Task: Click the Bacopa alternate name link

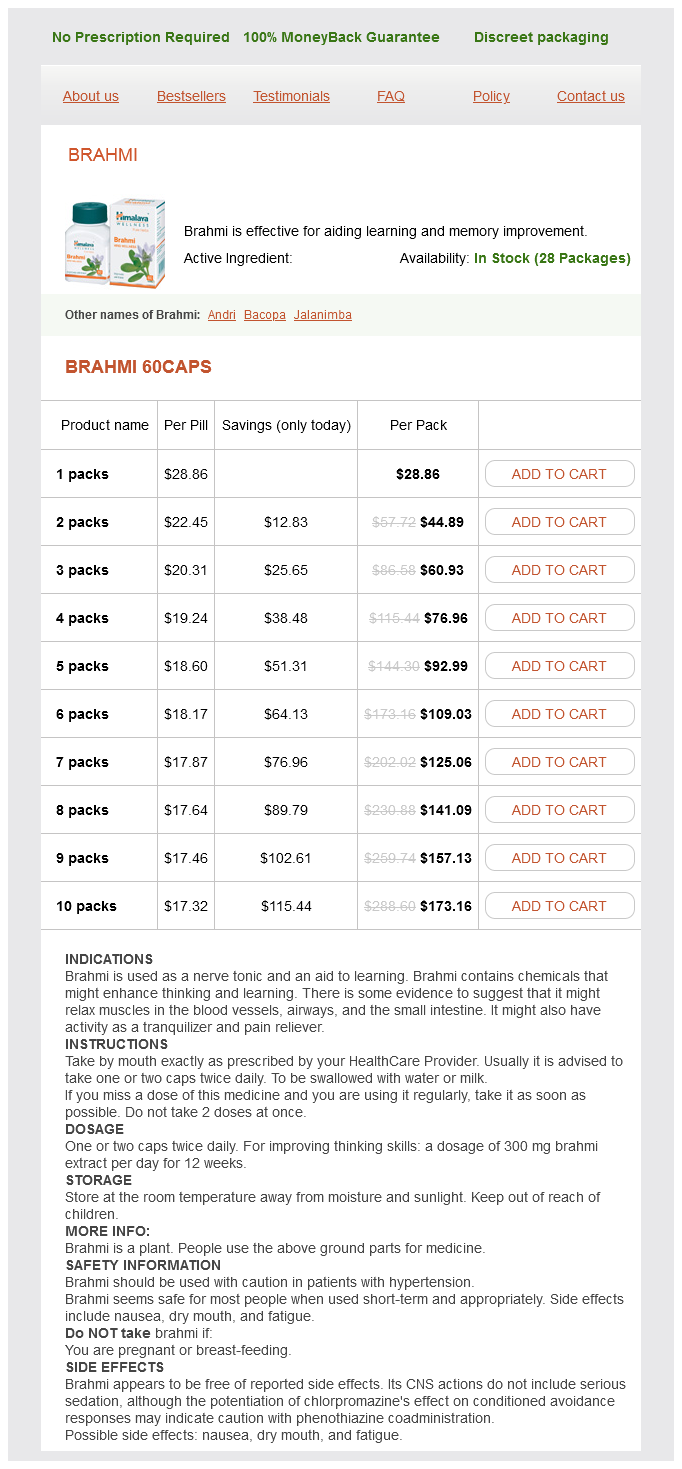Action: click(265, 315)
